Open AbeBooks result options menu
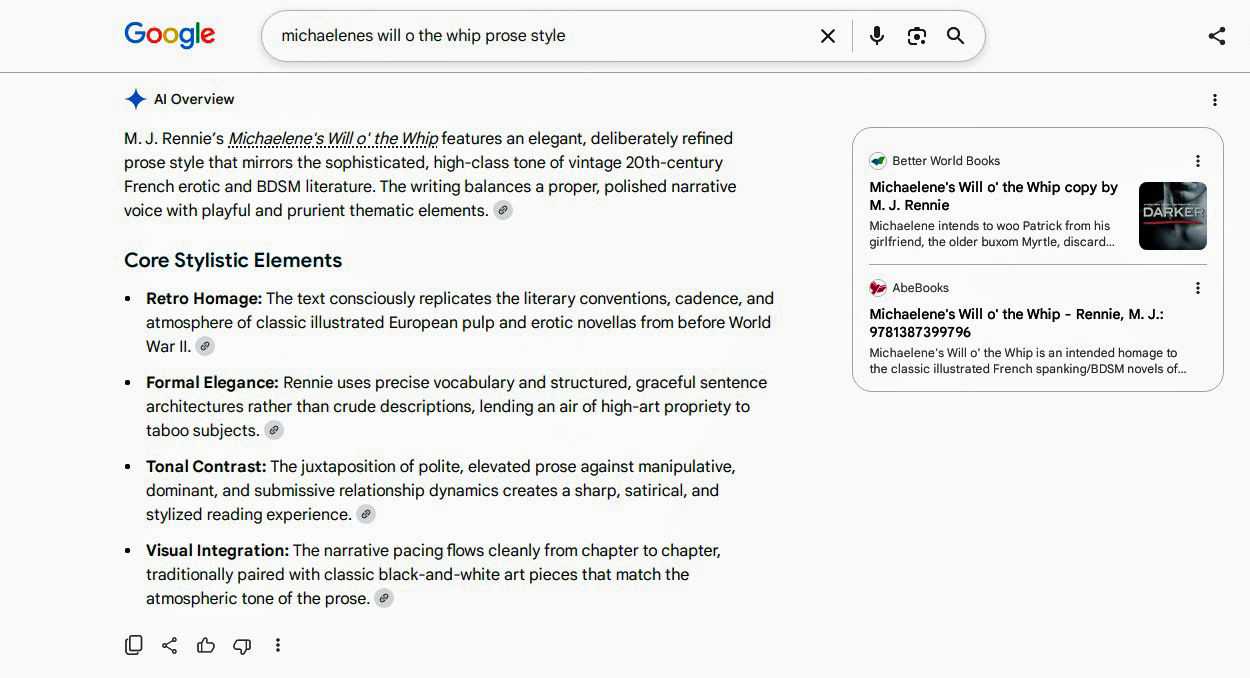 point(1198,288)
